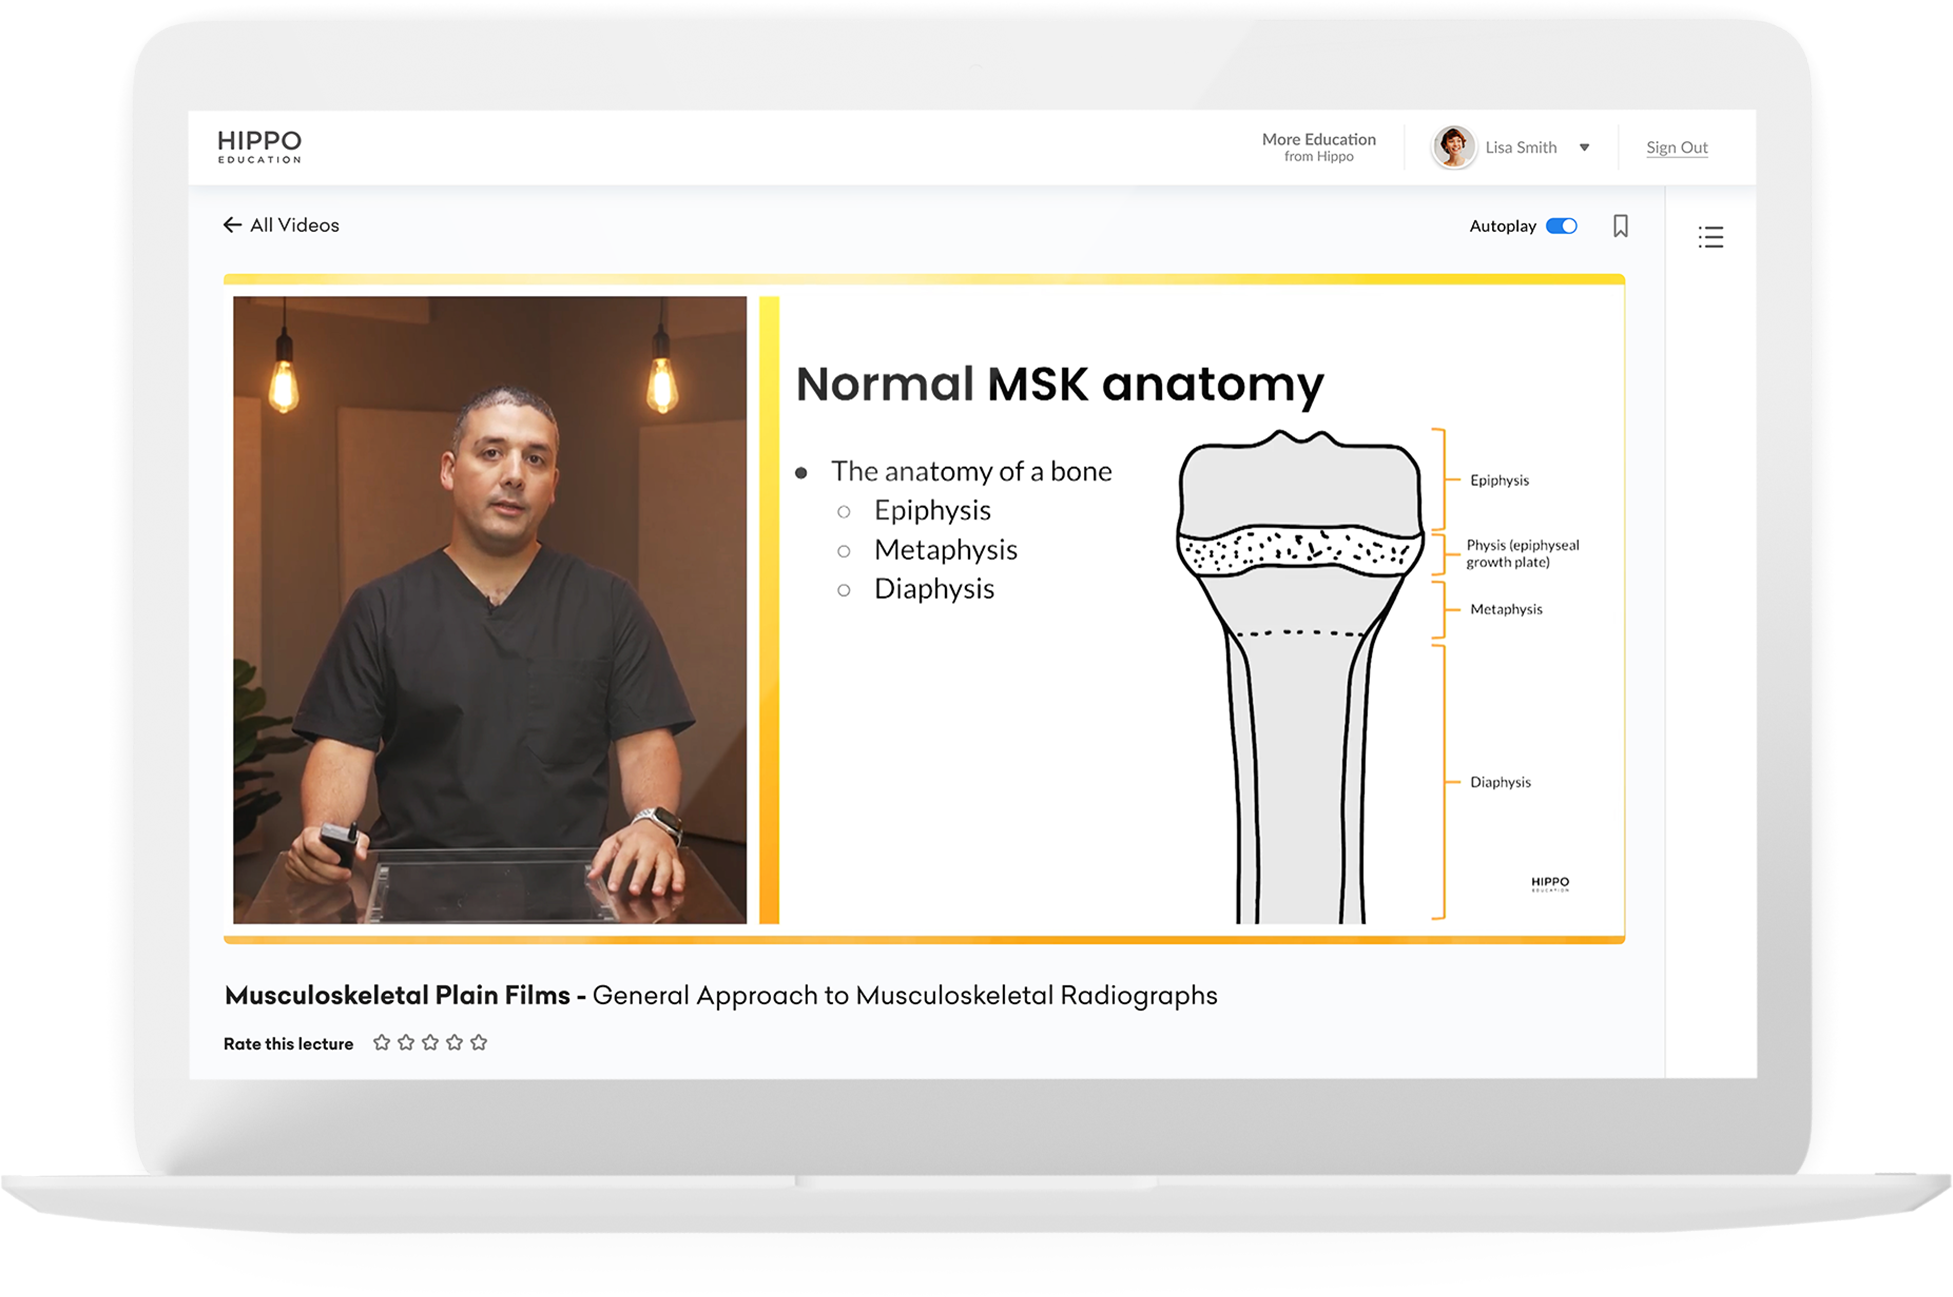Toggle the Autoplay switch off

tap(1561, 226)
